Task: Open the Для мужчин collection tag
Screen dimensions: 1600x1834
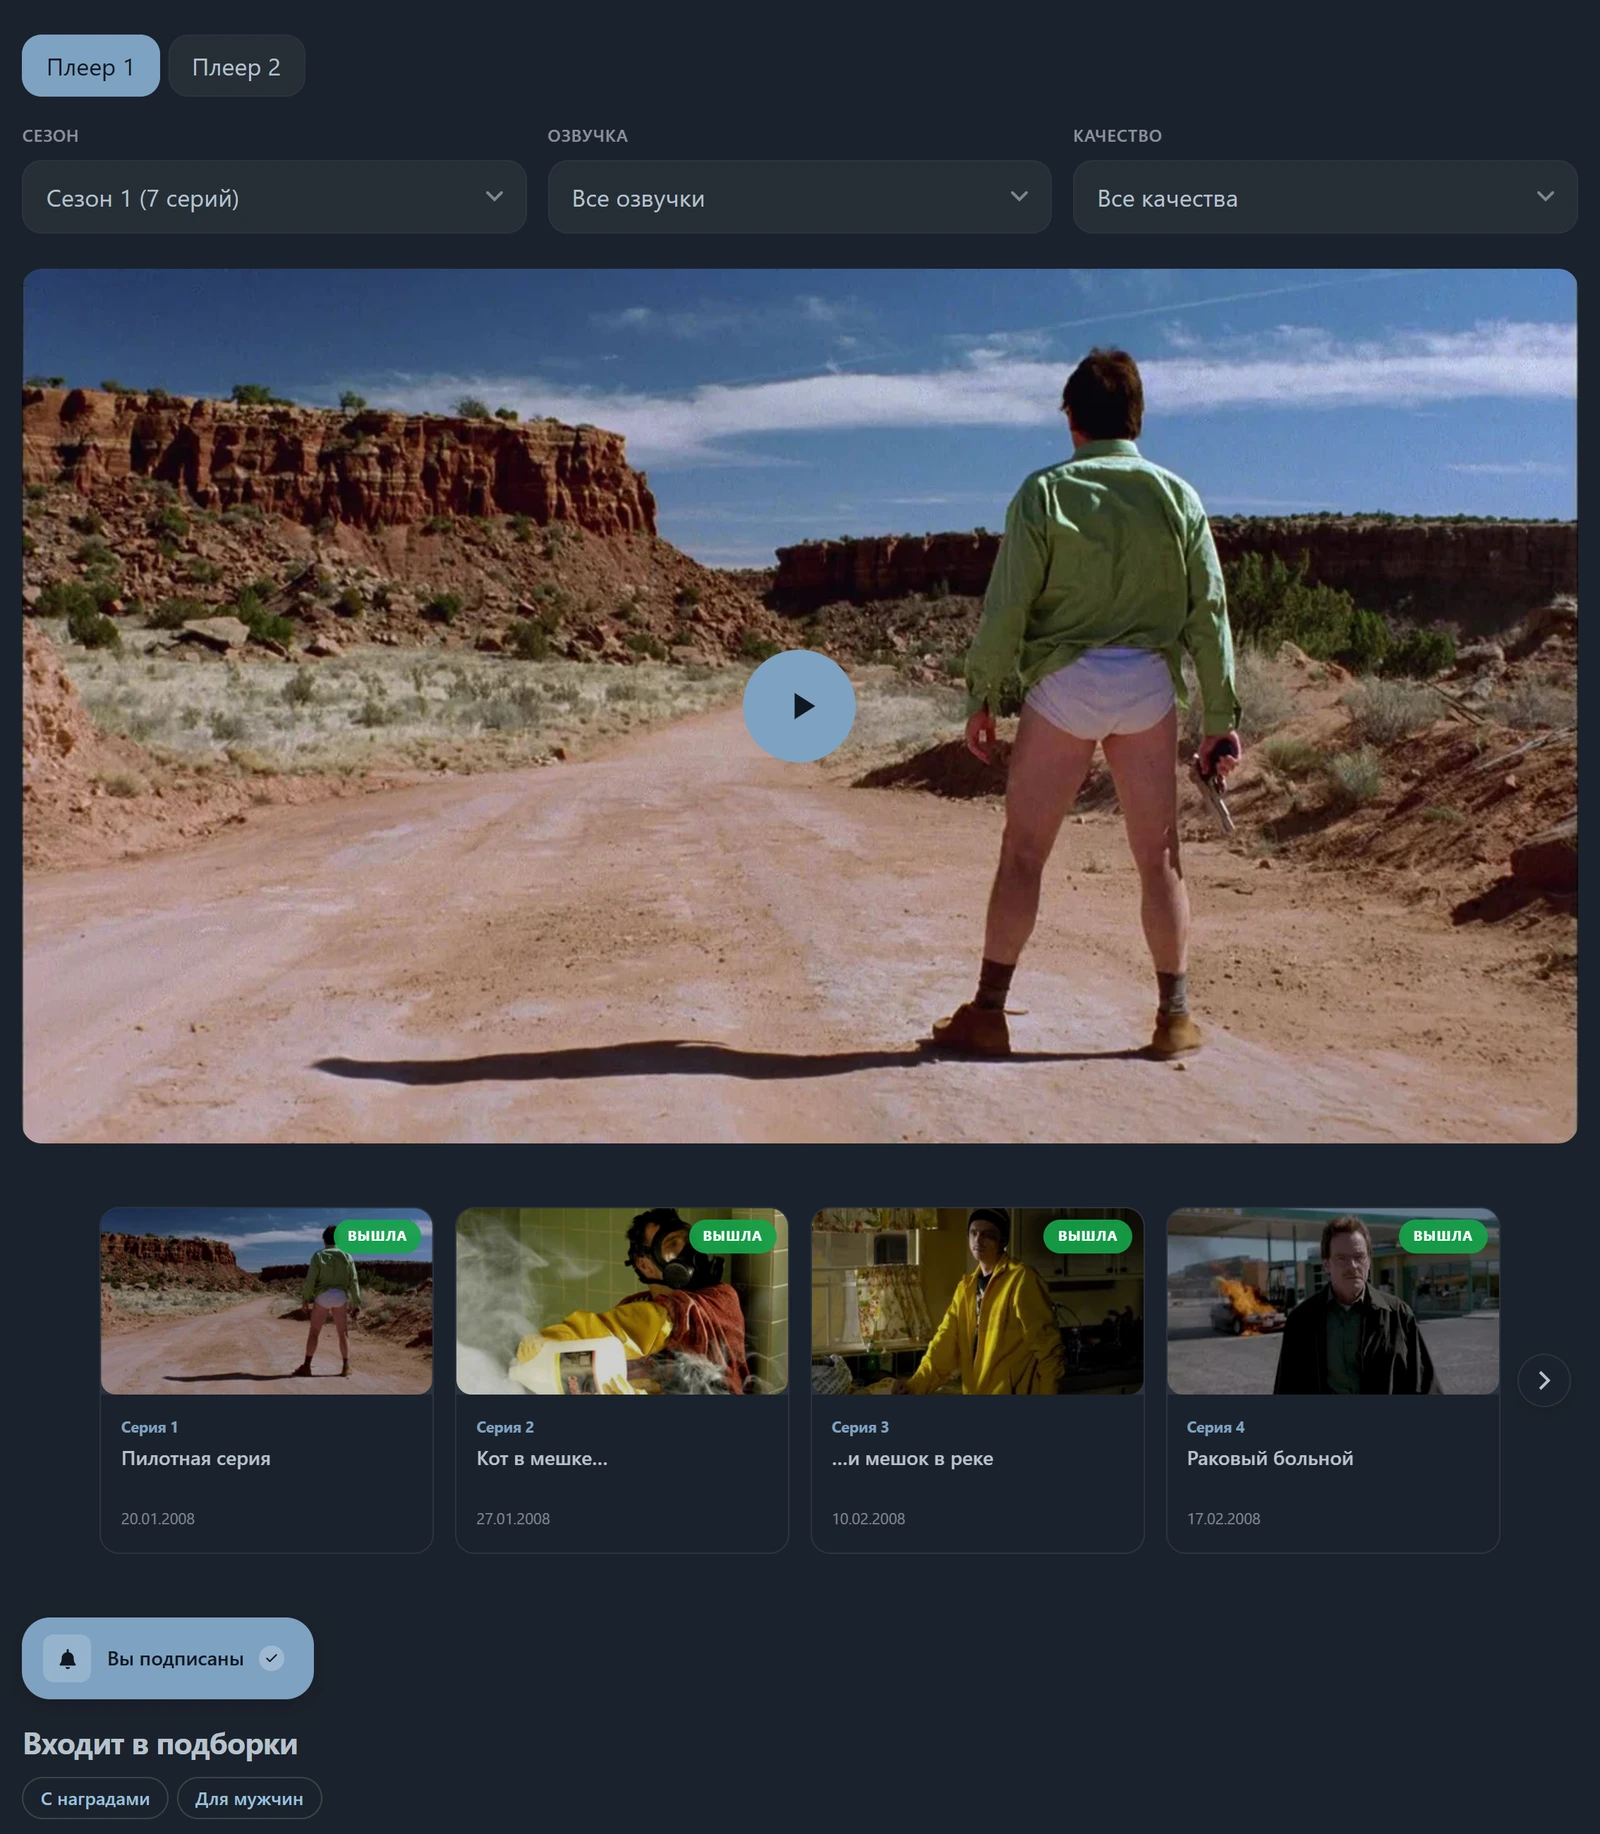Action: (x=249, y=1798)
